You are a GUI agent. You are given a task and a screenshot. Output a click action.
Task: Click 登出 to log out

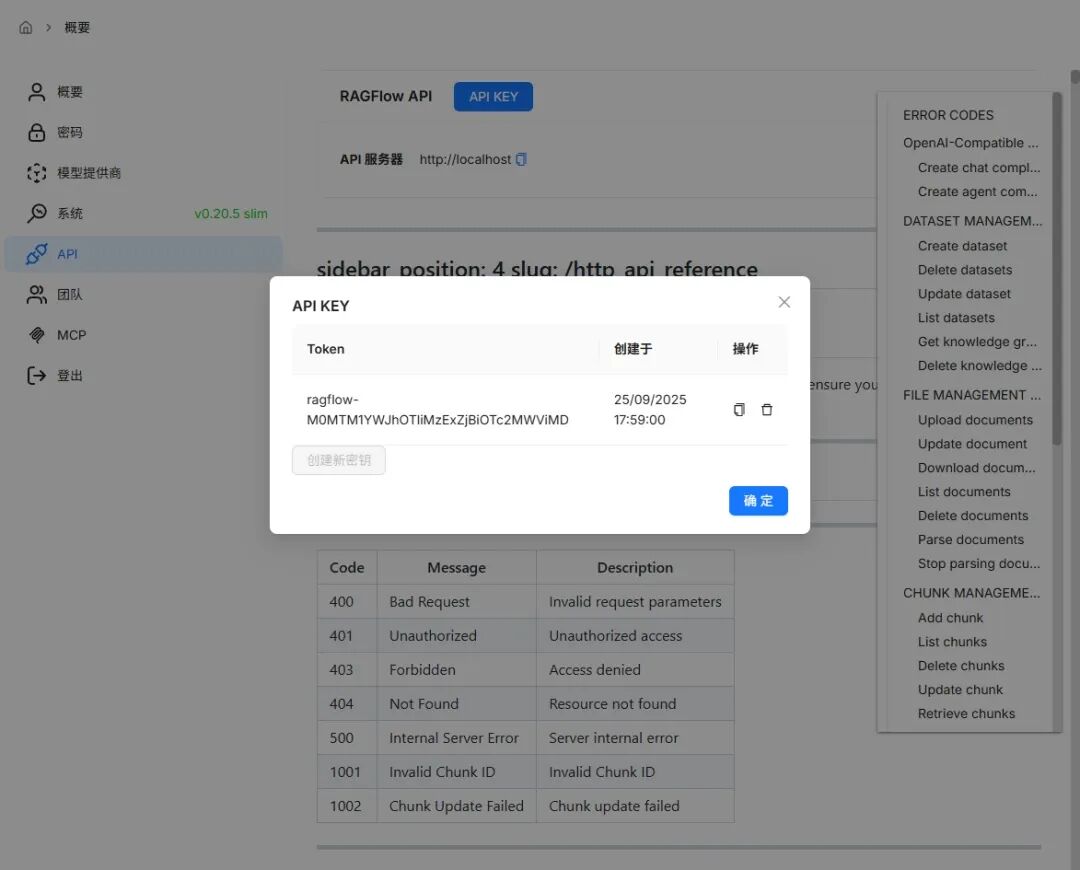(69, 376)
